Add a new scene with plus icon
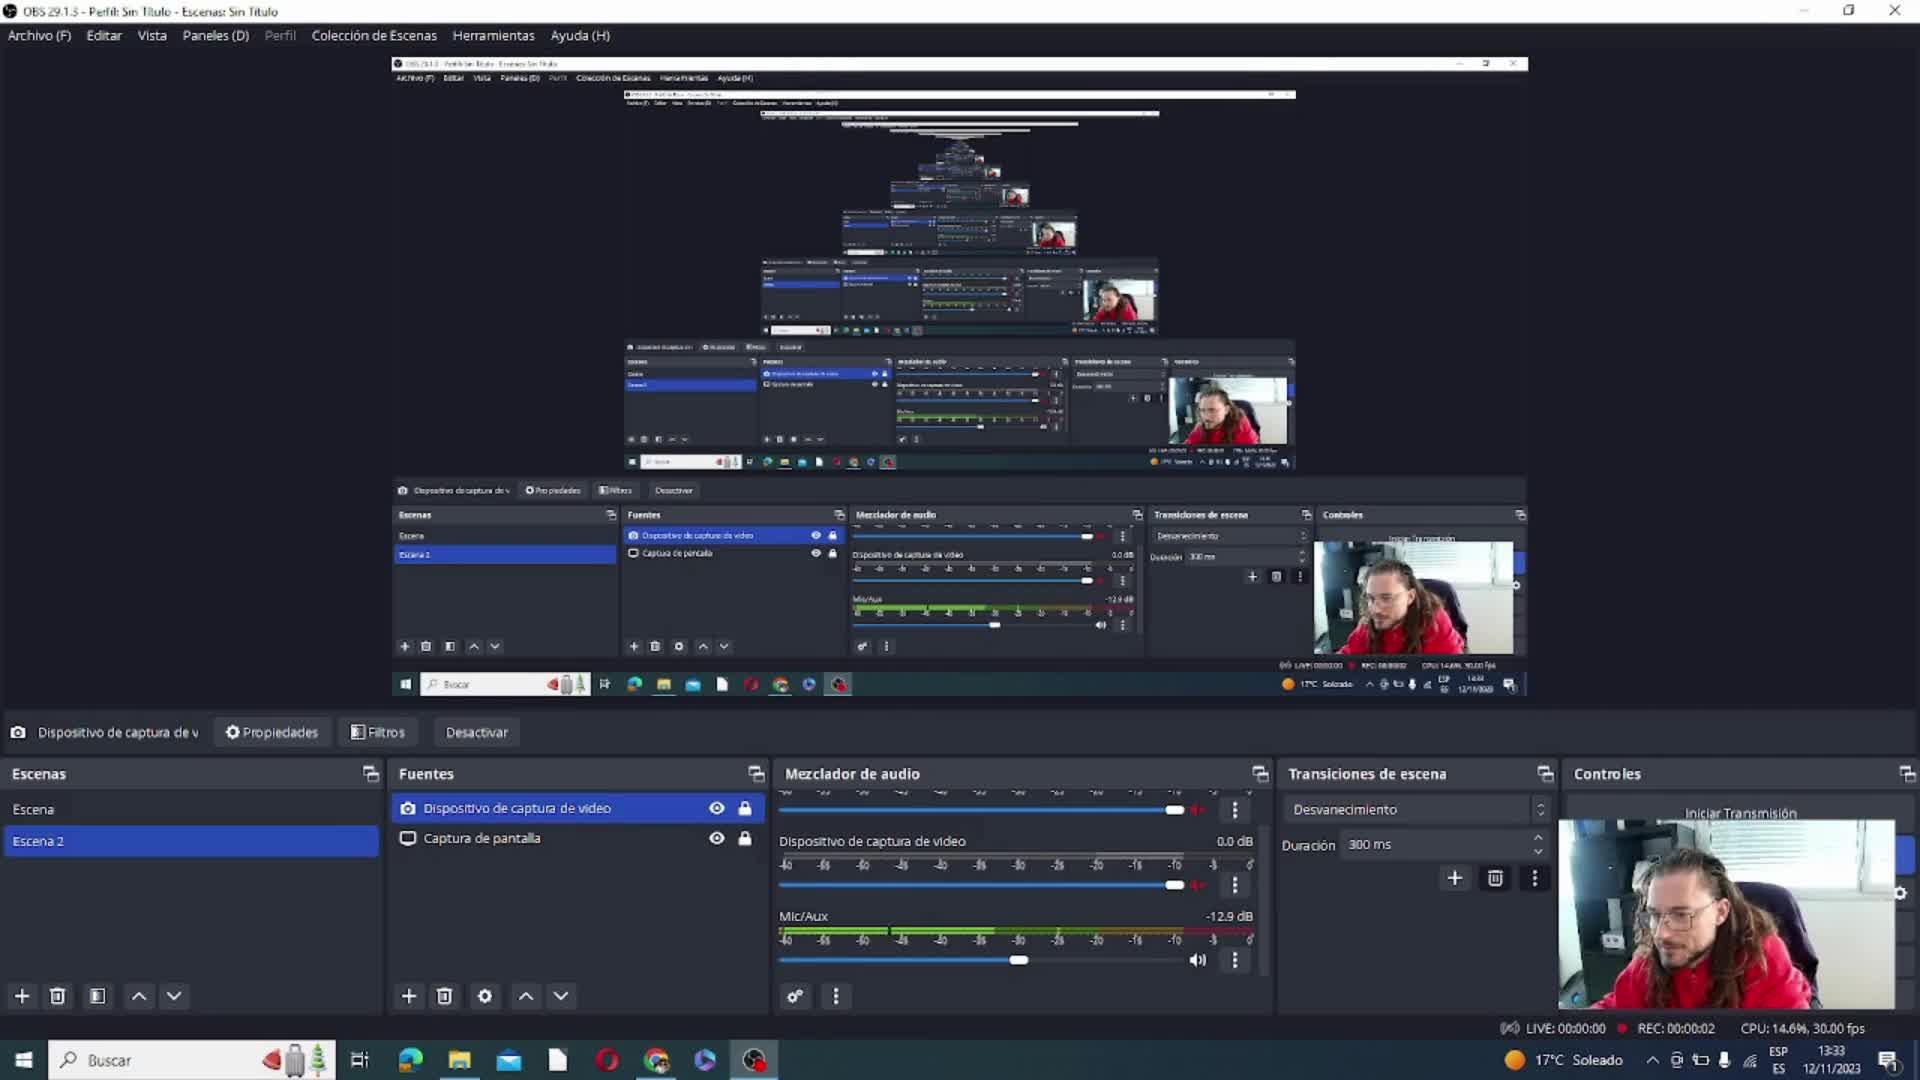1920x1080 pixels. point(22,996)
